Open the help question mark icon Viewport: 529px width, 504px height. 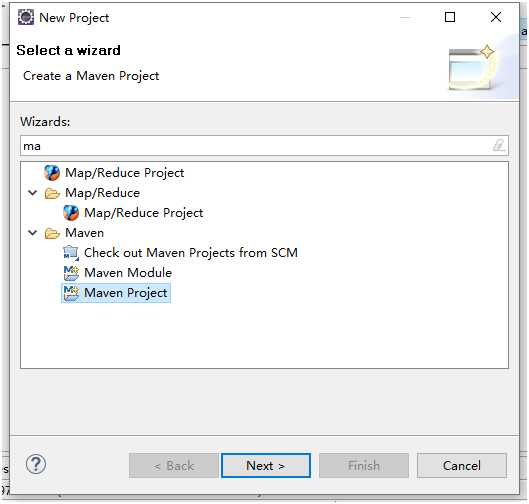36,464
